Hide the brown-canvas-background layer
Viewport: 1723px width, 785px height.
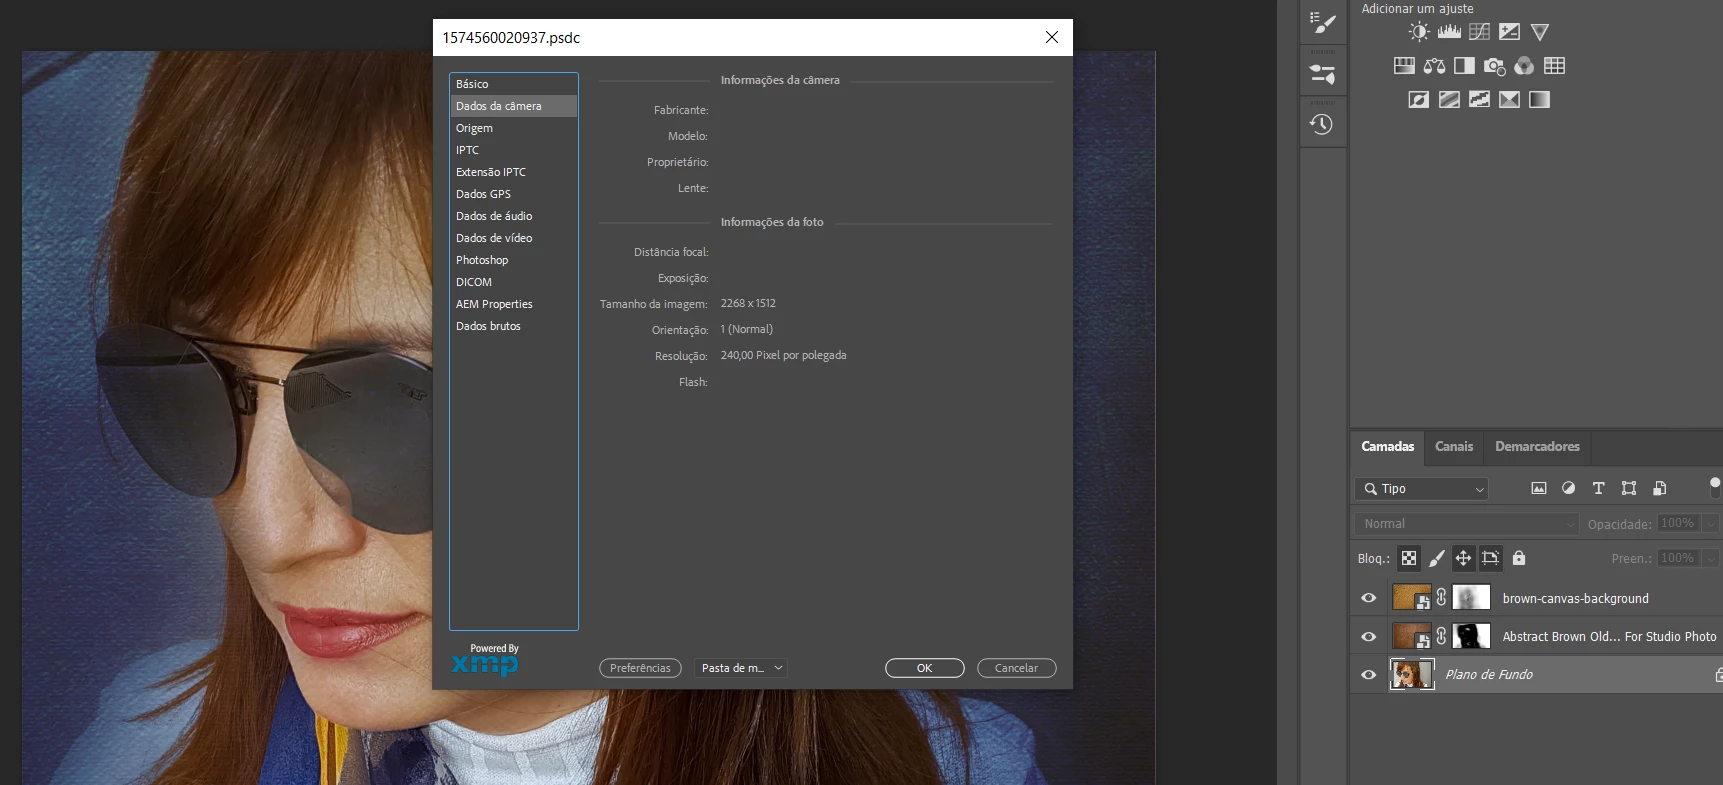(x=1369, y=598)
